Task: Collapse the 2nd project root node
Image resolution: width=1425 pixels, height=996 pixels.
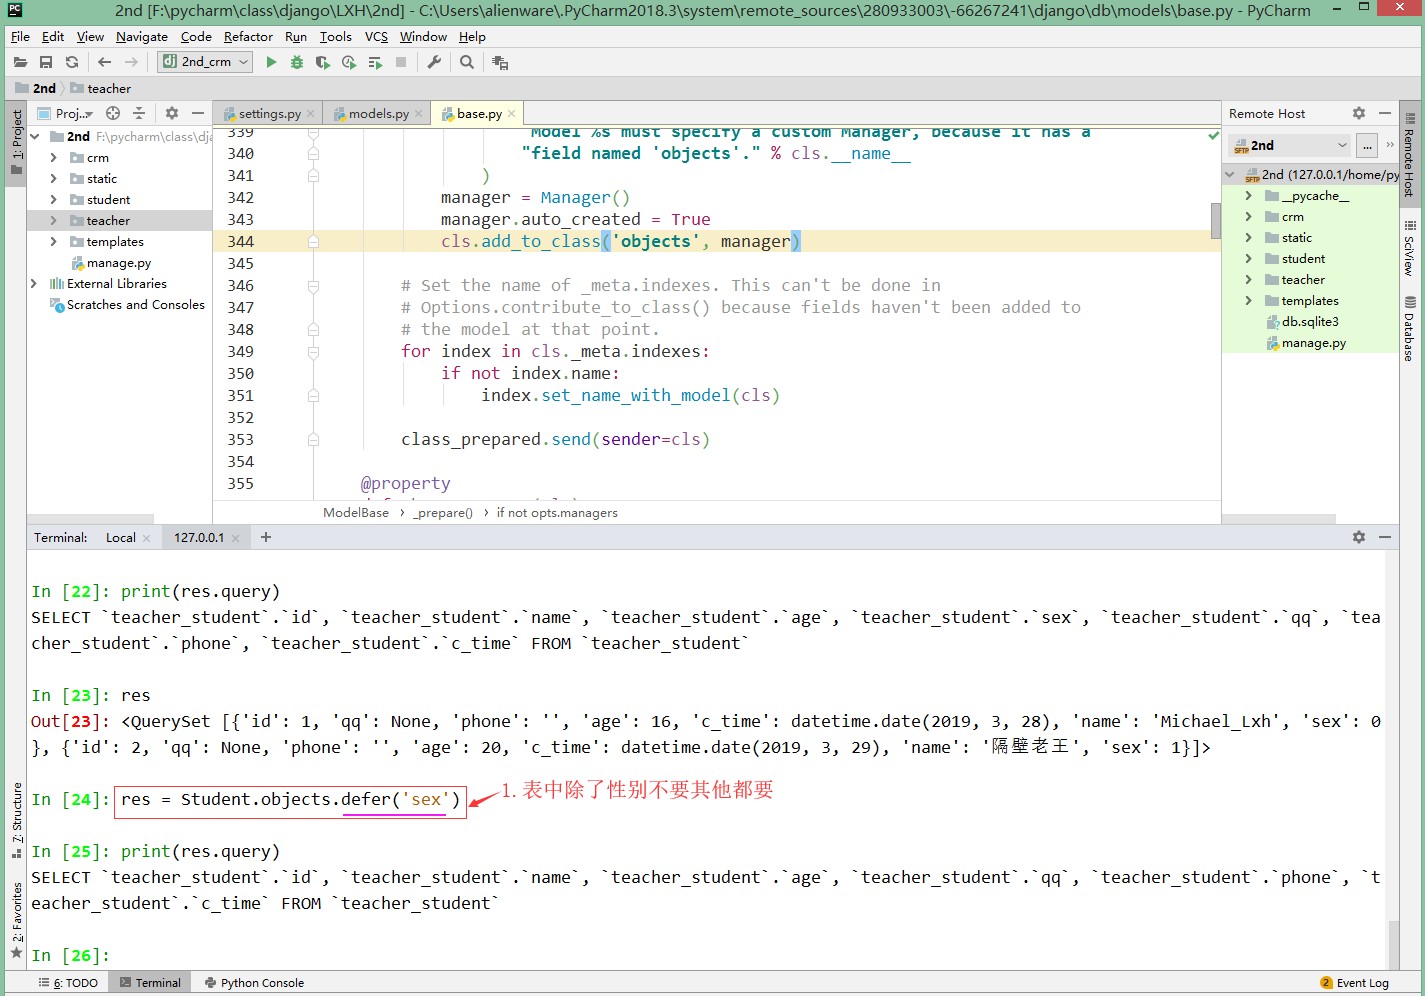Action: [35, 137]
